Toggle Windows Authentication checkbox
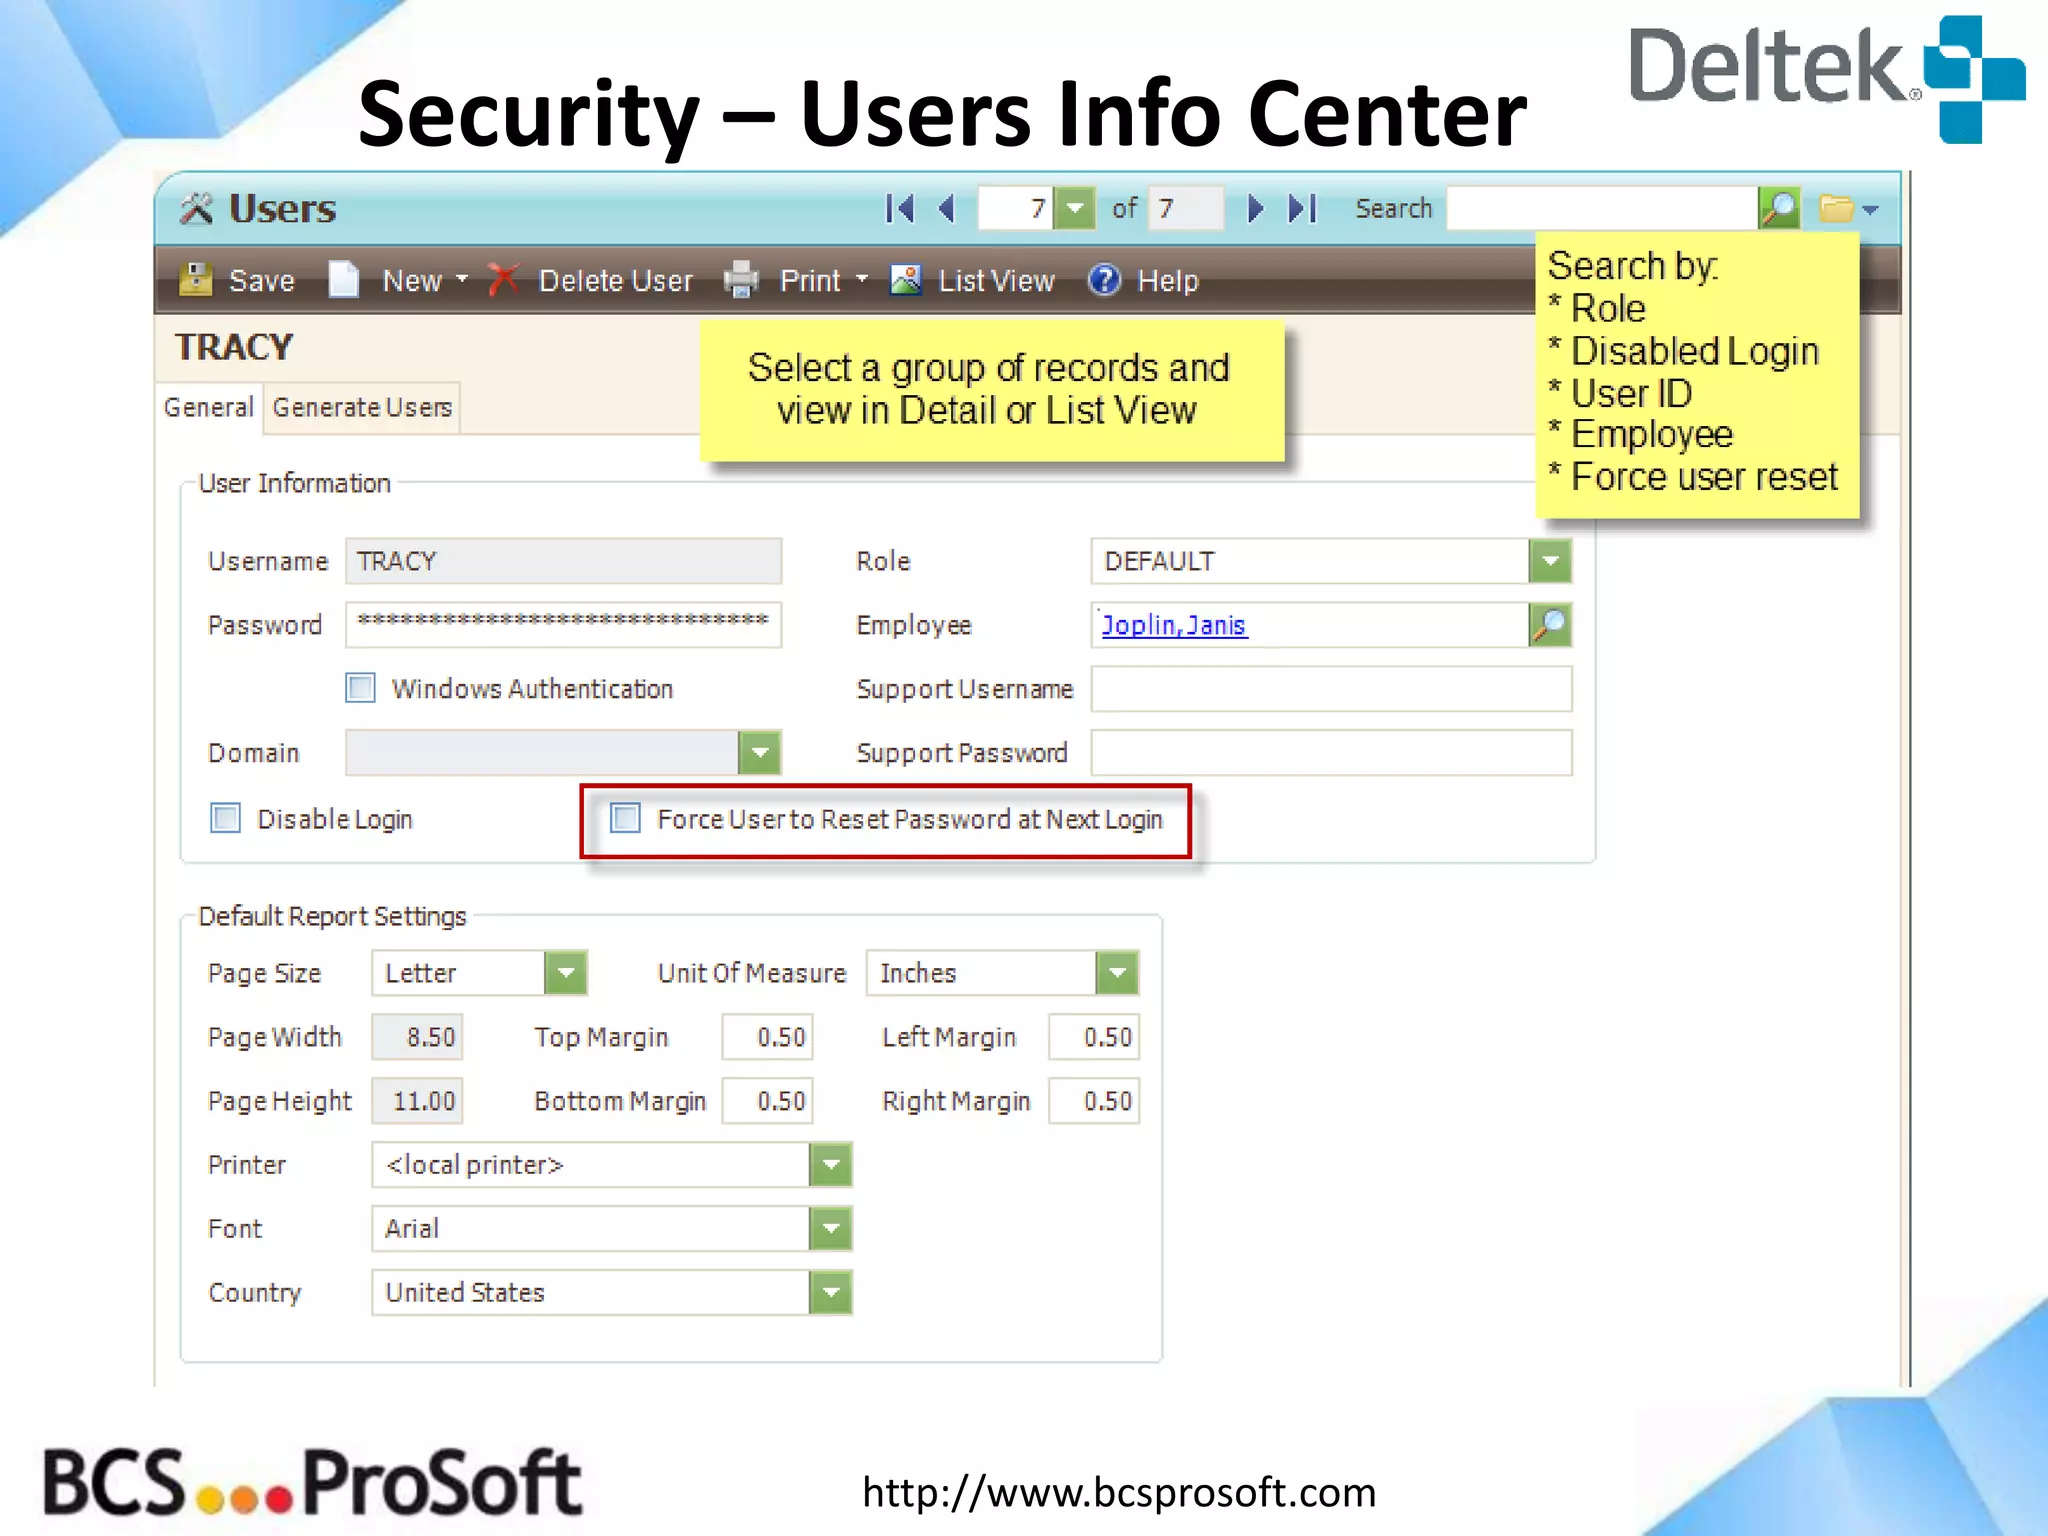Screen dimensions: 2048x1536 360,688
